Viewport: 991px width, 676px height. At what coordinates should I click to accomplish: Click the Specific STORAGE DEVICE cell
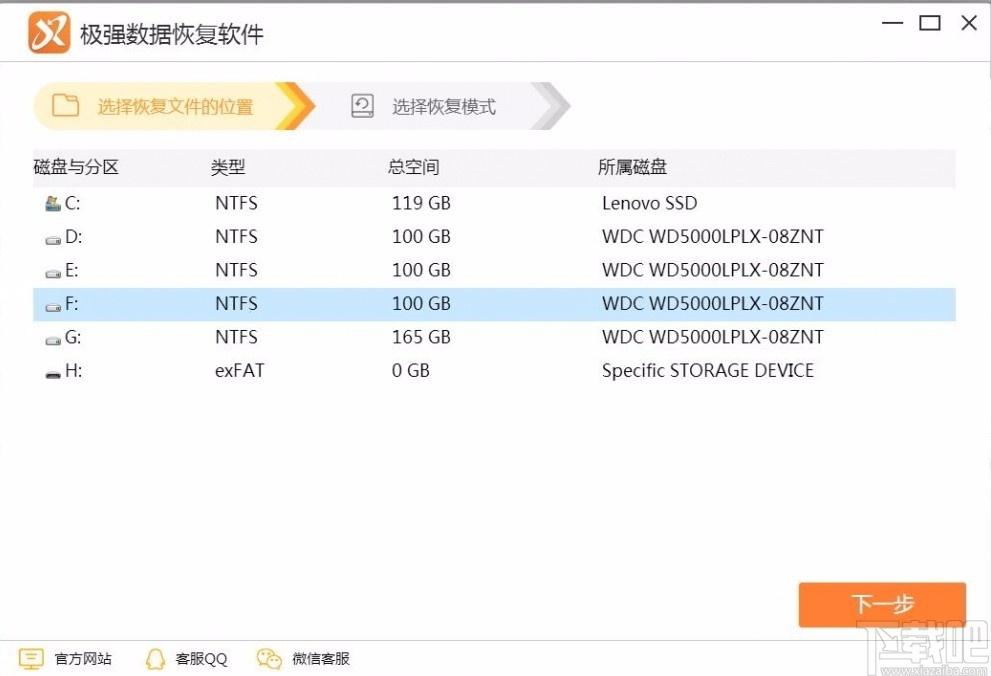pos(708,370)
